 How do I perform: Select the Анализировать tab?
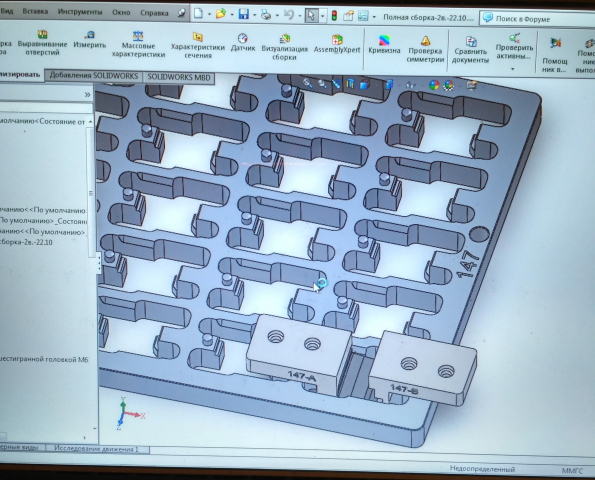20,74
